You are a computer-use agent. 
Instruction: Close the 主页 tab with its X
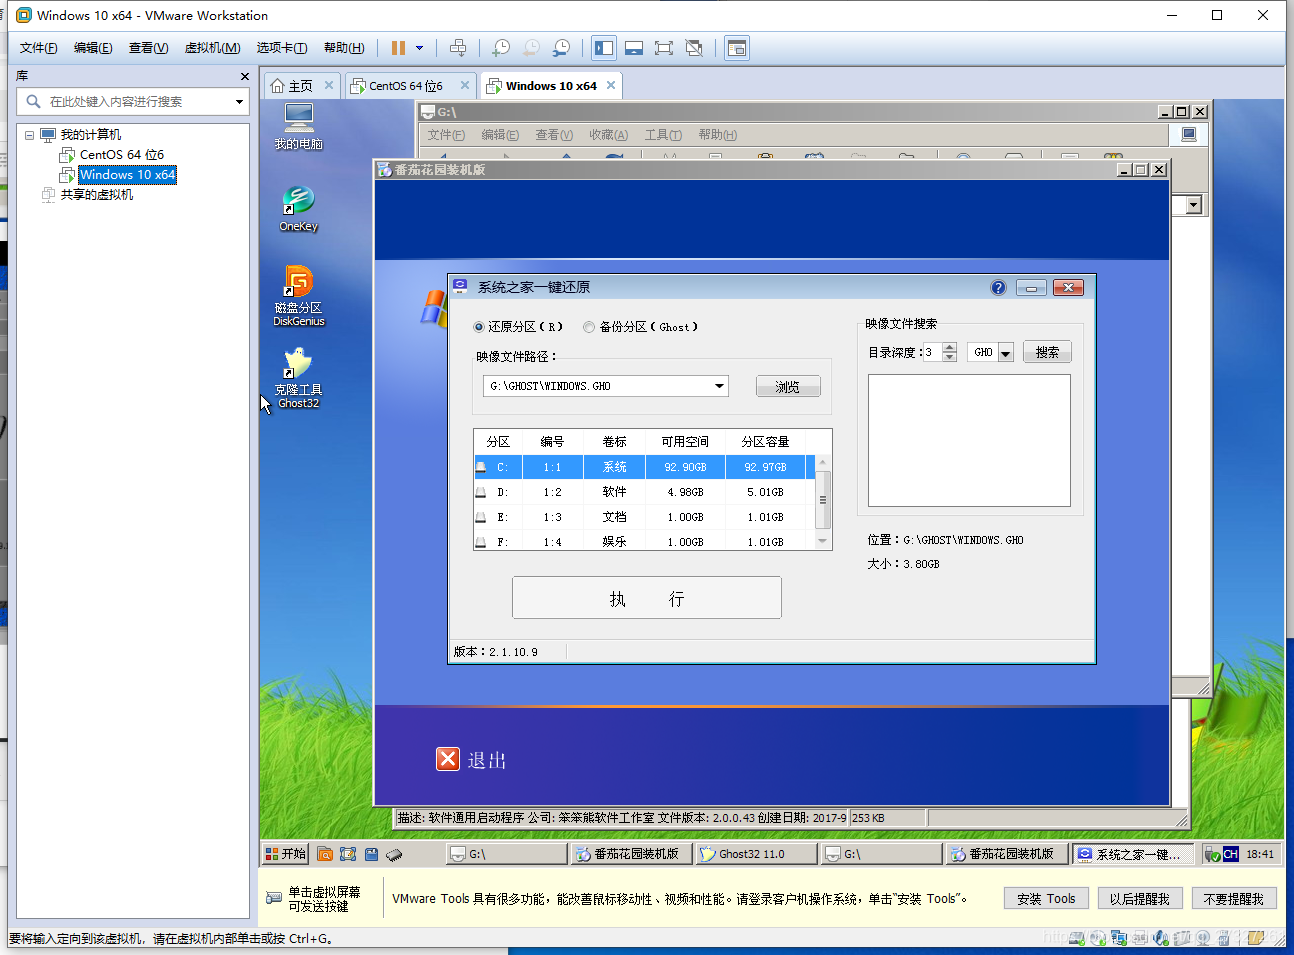pos(329,85)
